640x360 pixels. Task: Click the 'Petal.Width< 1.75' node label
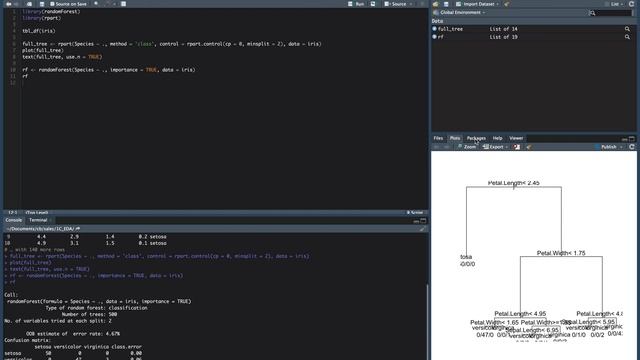[x=561, y=253]
